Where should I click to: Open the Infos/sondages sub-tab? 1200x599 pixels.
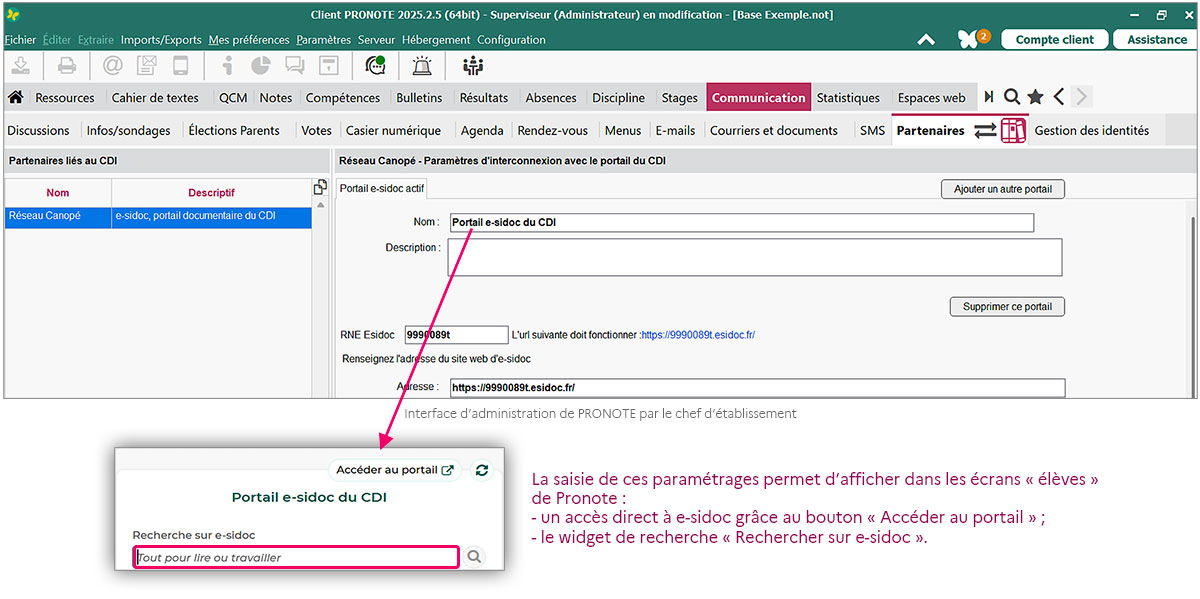129,130
